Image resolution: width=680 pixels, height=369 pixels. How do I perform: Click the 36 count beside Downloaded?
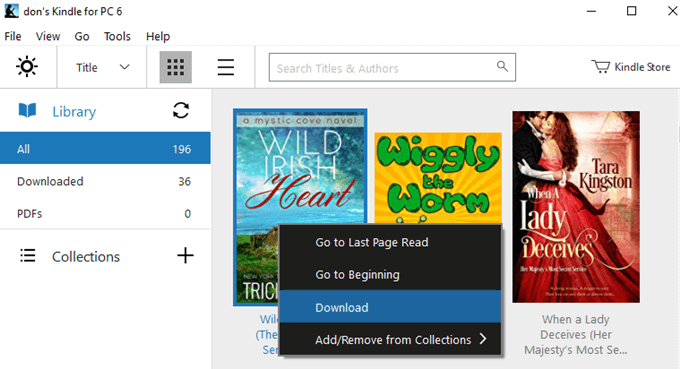(185, 181)
